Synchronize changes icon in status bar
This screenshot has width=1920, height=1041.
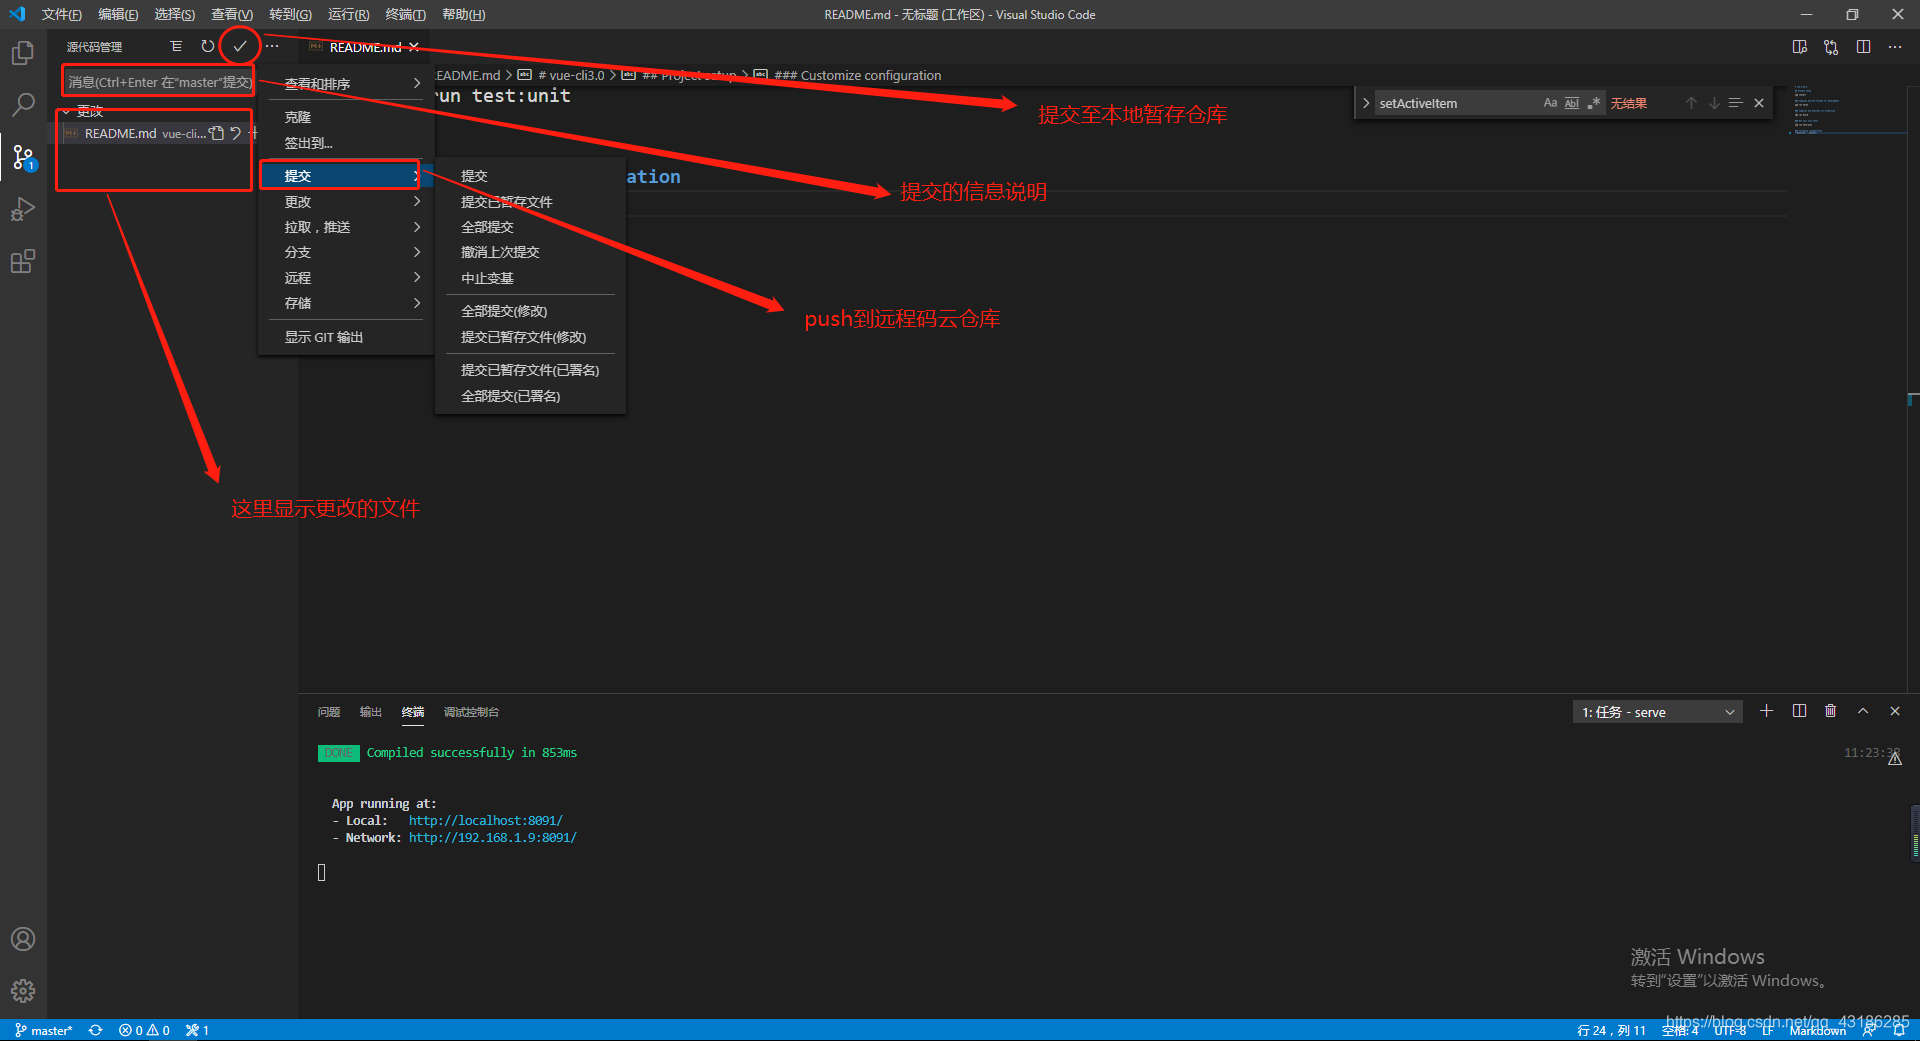(x=96, y=1030)
